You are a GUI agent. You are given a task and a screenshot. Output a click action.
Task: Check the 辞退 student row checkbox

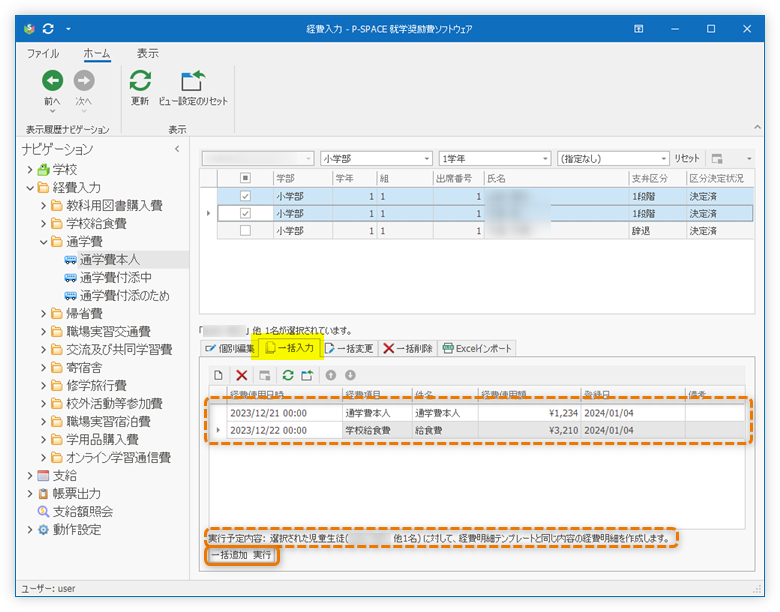pos(245,231)
